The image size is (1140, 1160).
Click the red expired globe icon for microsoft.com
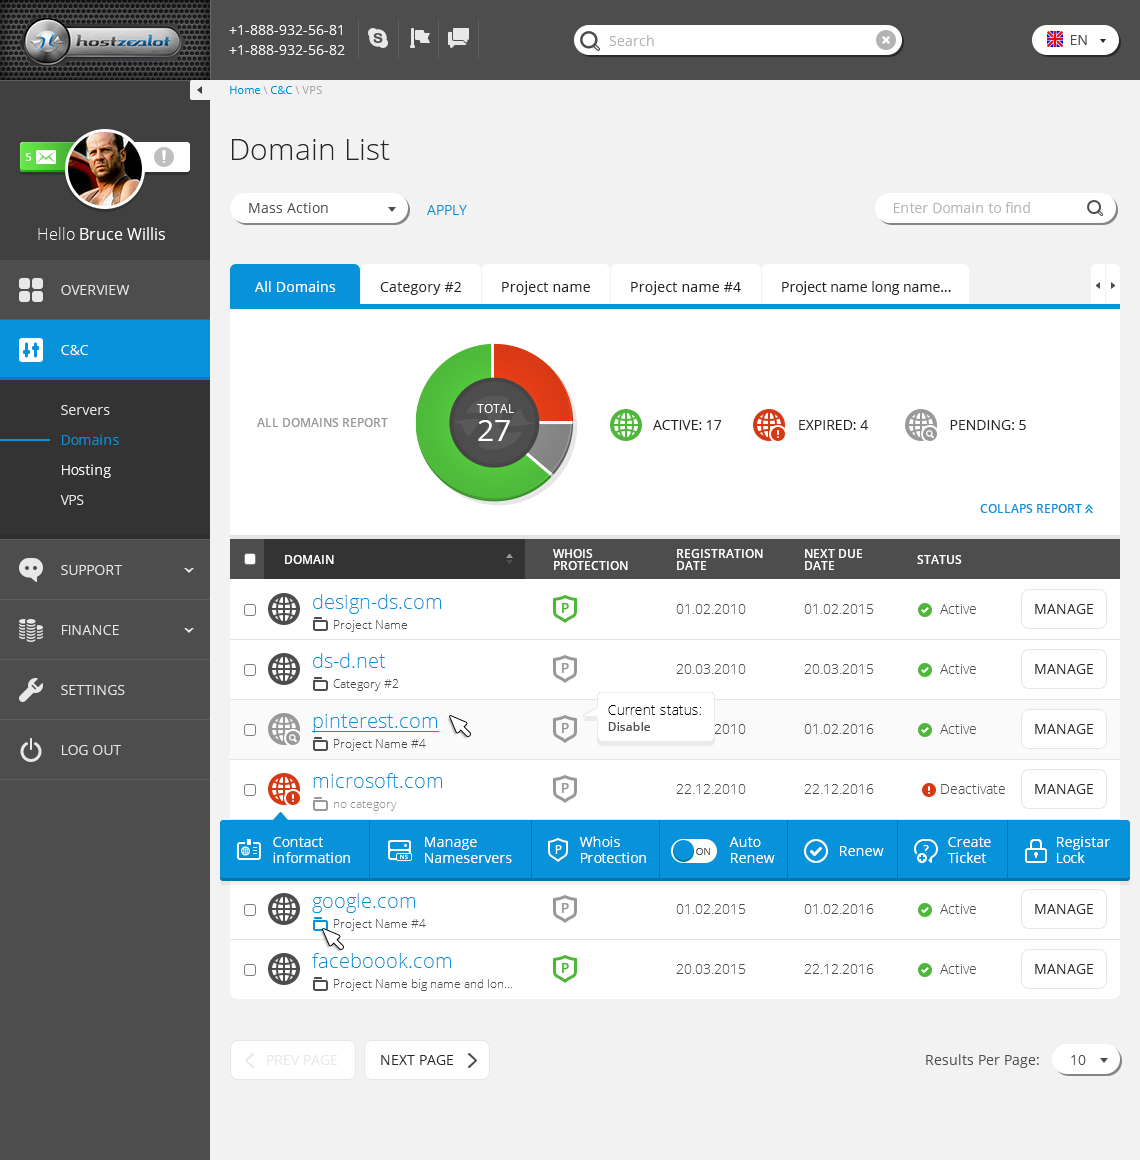[x=284, y=789]
